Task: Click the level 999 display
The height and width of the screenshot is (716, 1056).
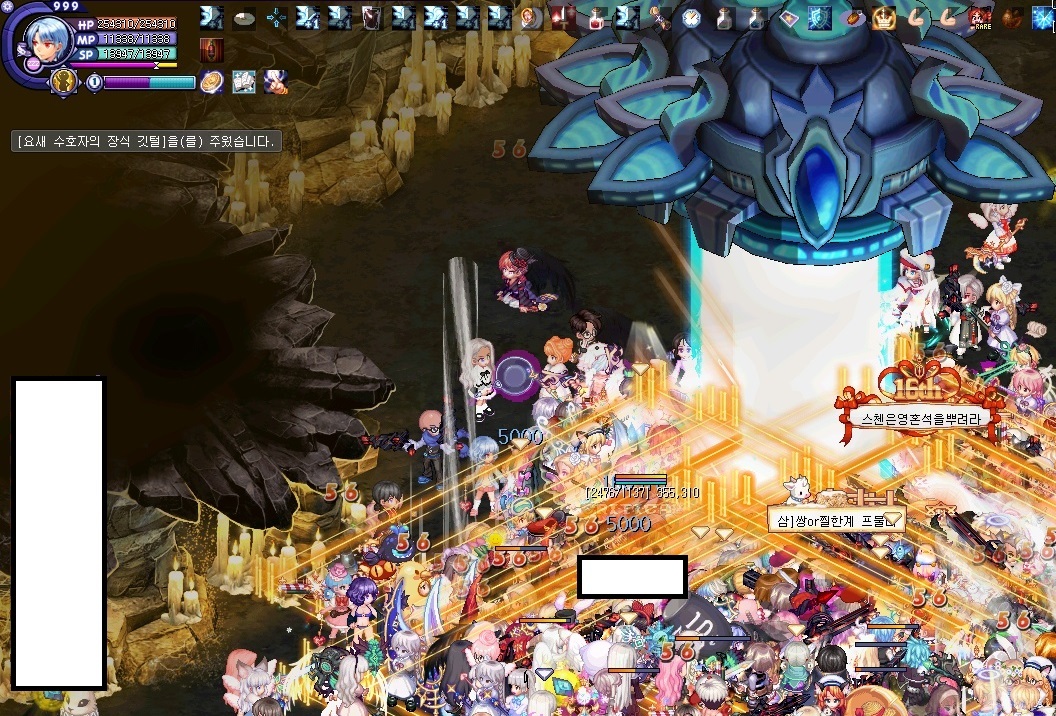Action: (x=66, y=6)
